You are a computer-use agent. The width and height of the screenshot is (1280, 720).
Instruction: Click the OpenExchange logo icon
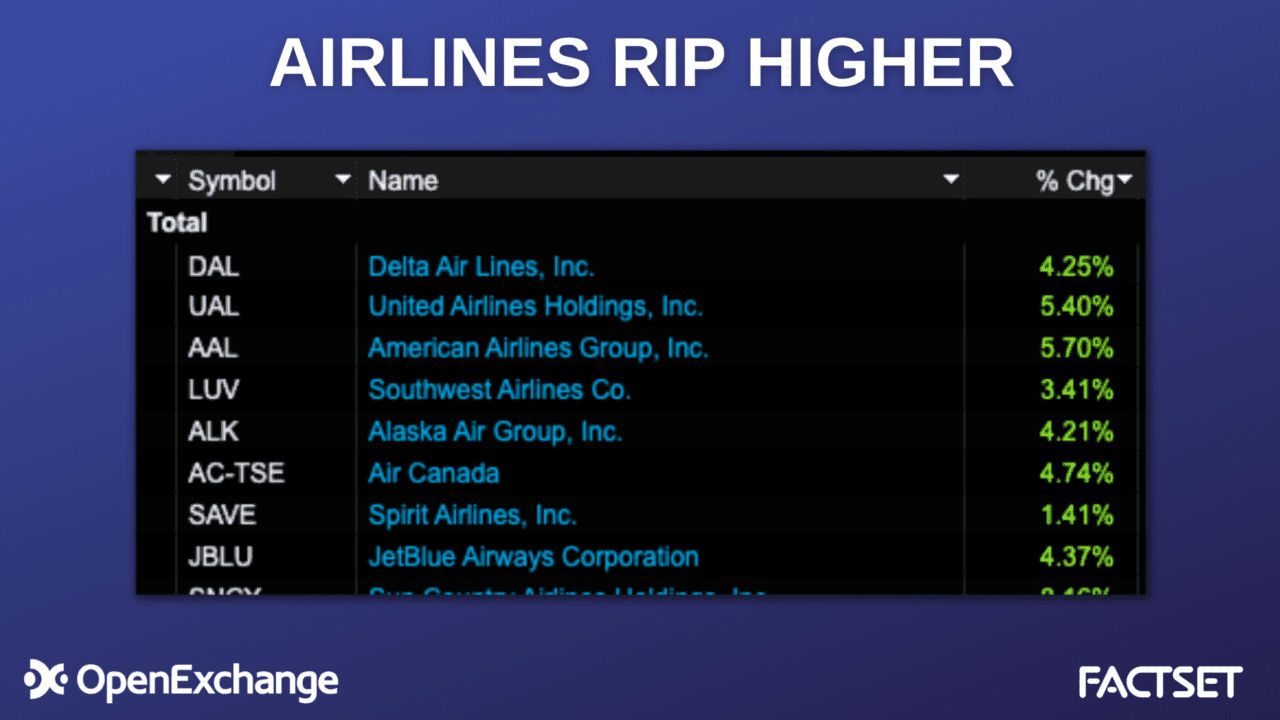tap(45, 679)
